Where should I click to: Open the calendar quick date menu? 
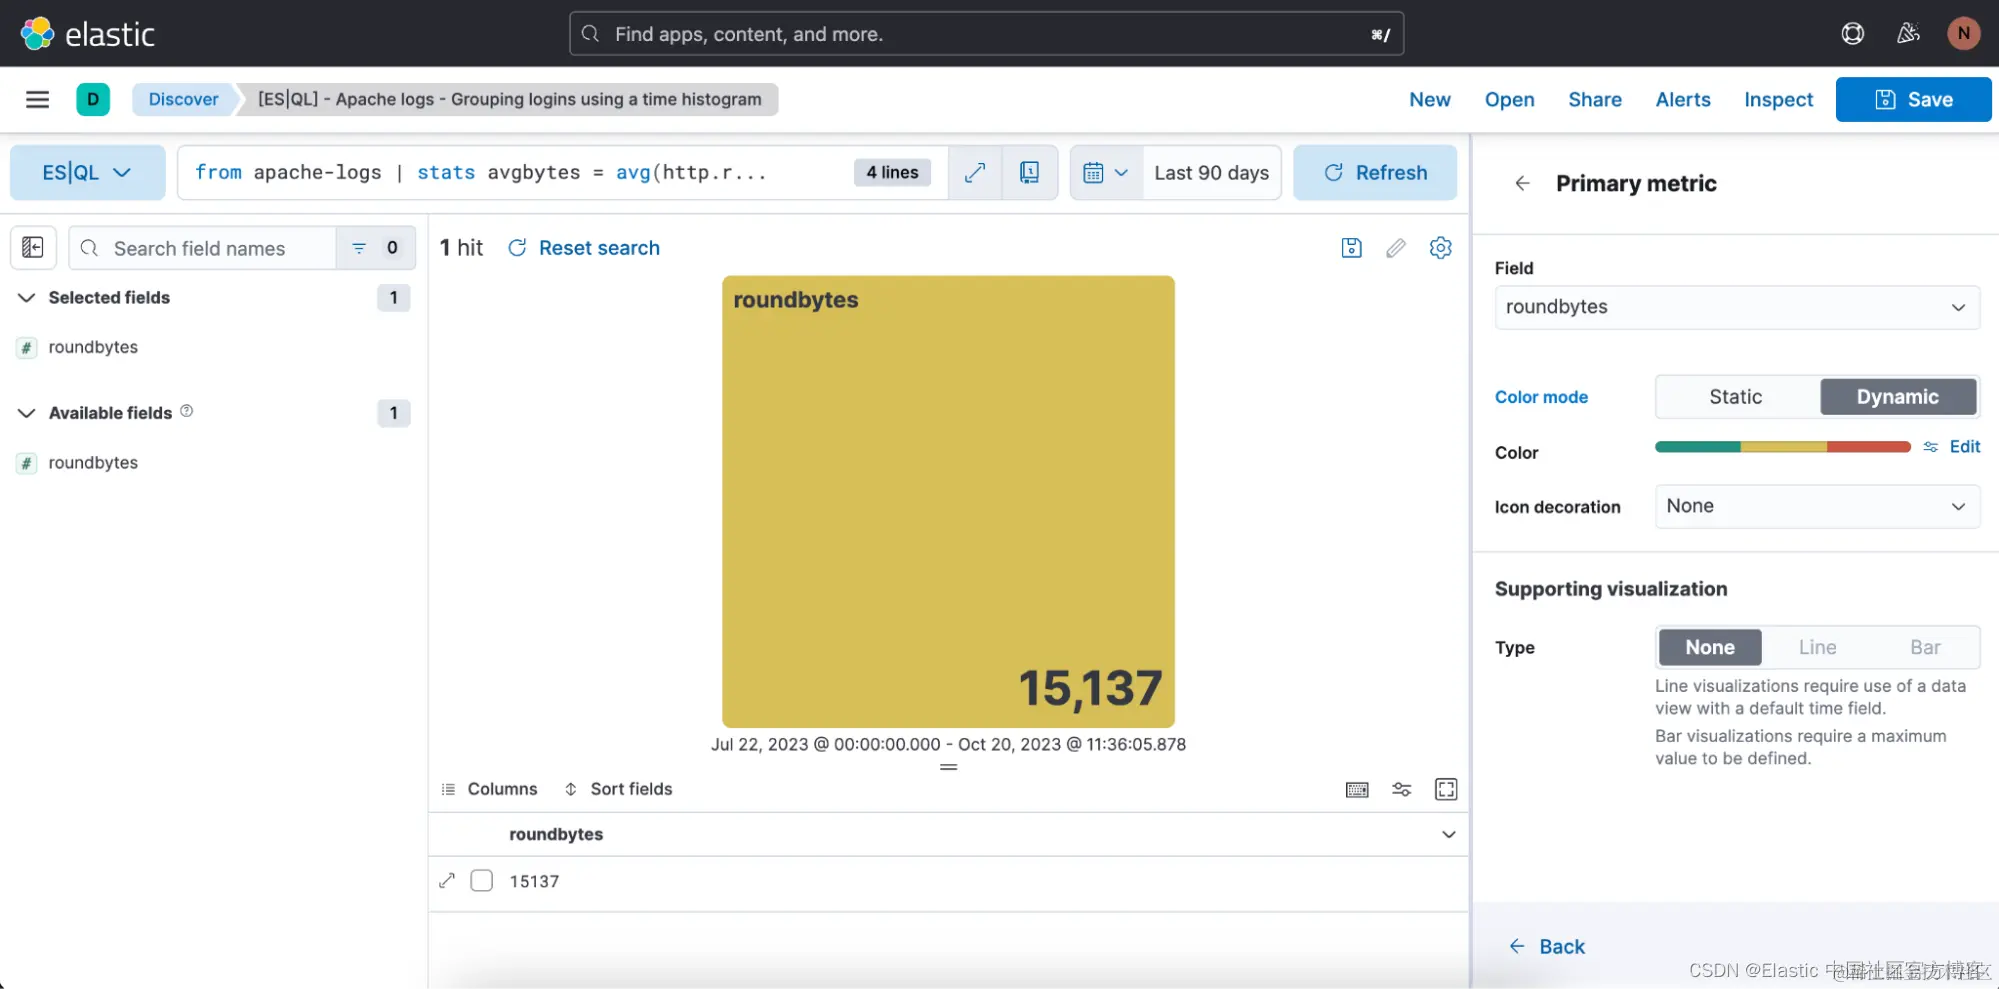pyautogui.click(x=1106, y=173)
